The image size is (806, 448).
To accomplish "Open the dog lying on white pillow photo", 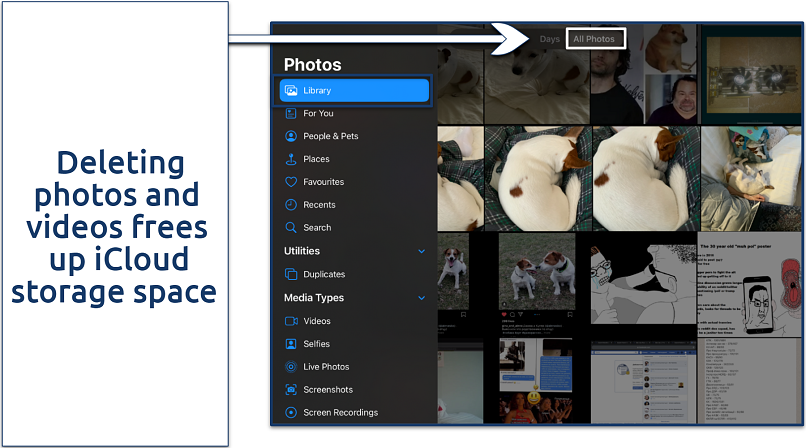I will coord(751,179).
